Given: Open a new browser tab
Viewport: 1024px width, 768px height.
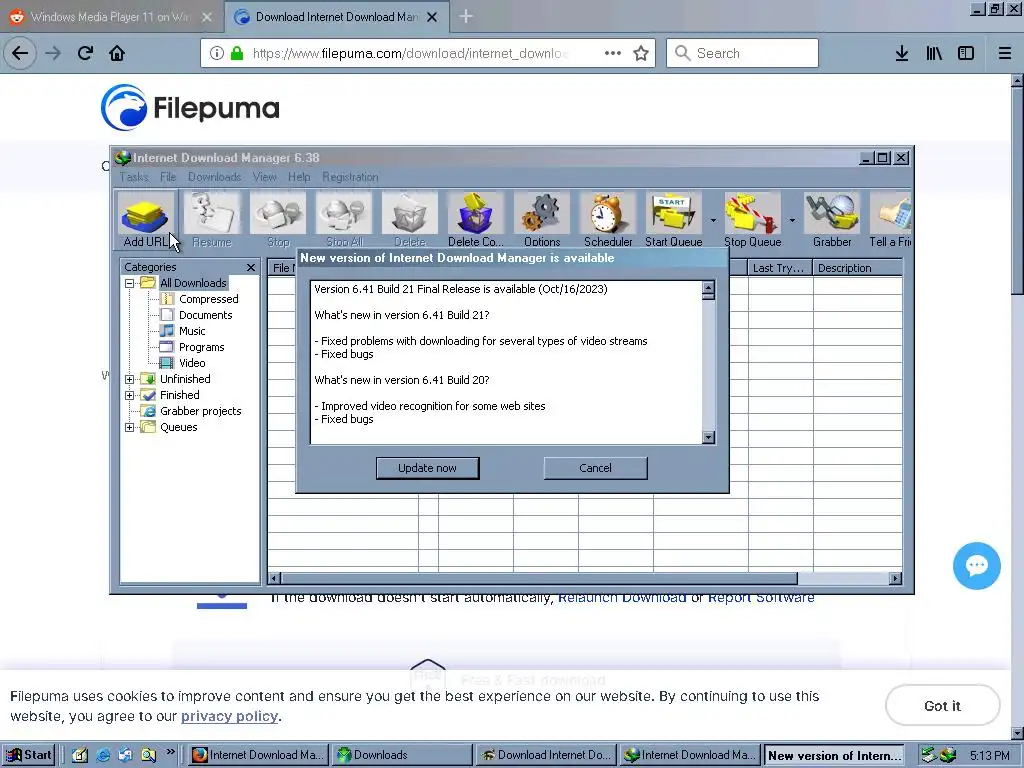Looking at the screenshot, I should tap(466, 17).
